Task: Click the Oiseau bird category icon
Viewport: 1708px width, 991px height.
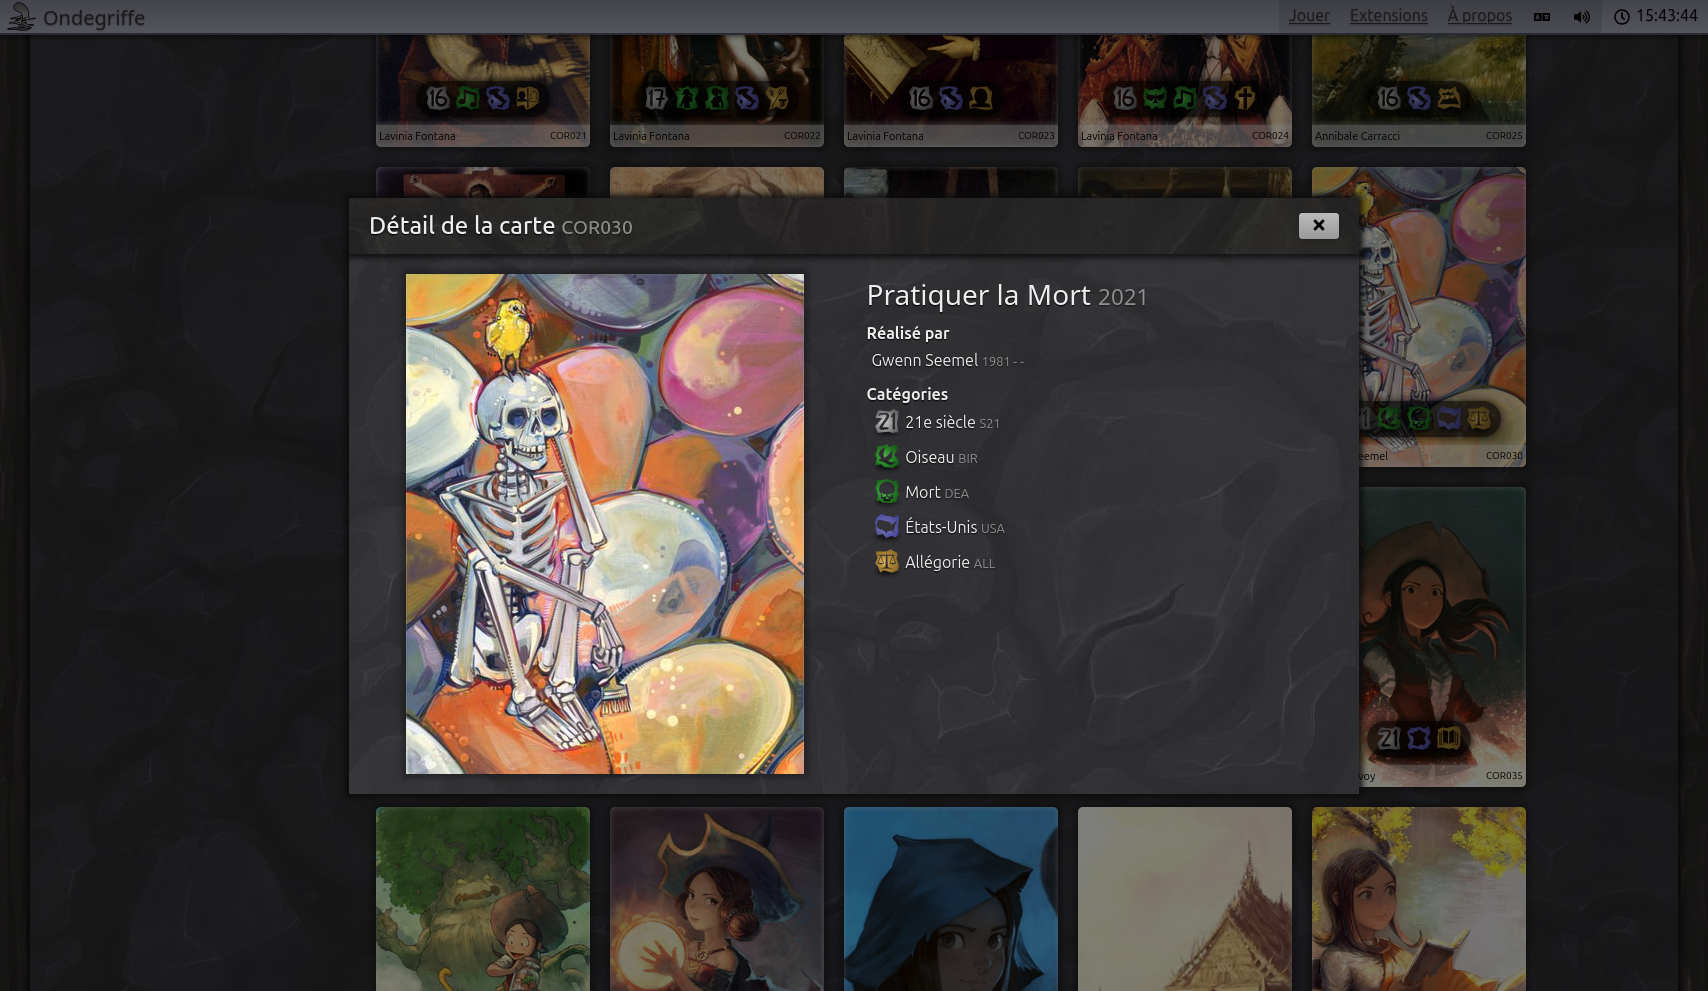Action: point(886,457)
